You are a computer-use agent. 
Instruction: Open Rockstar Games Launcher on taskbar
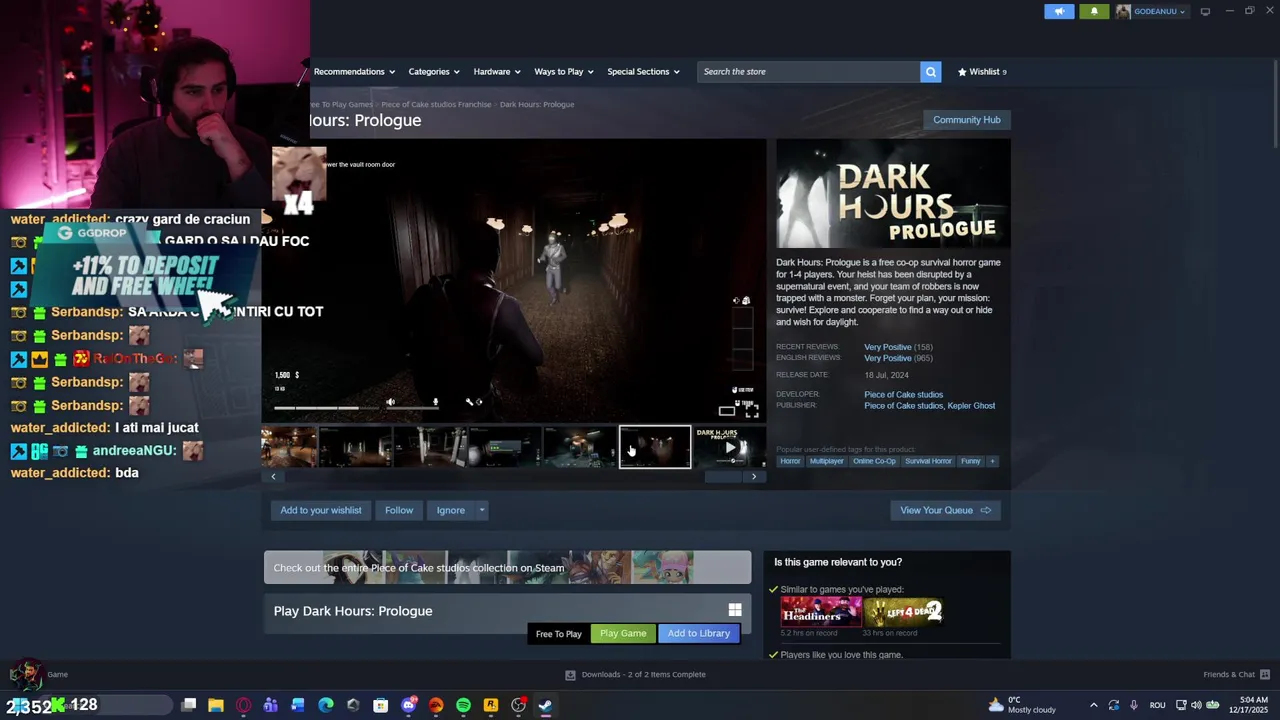(491, 705)
